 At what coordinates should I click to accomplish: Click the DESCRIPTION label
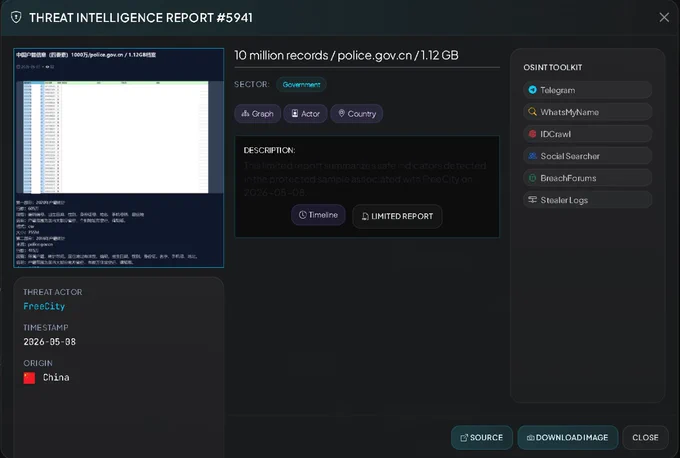point(269,150)
